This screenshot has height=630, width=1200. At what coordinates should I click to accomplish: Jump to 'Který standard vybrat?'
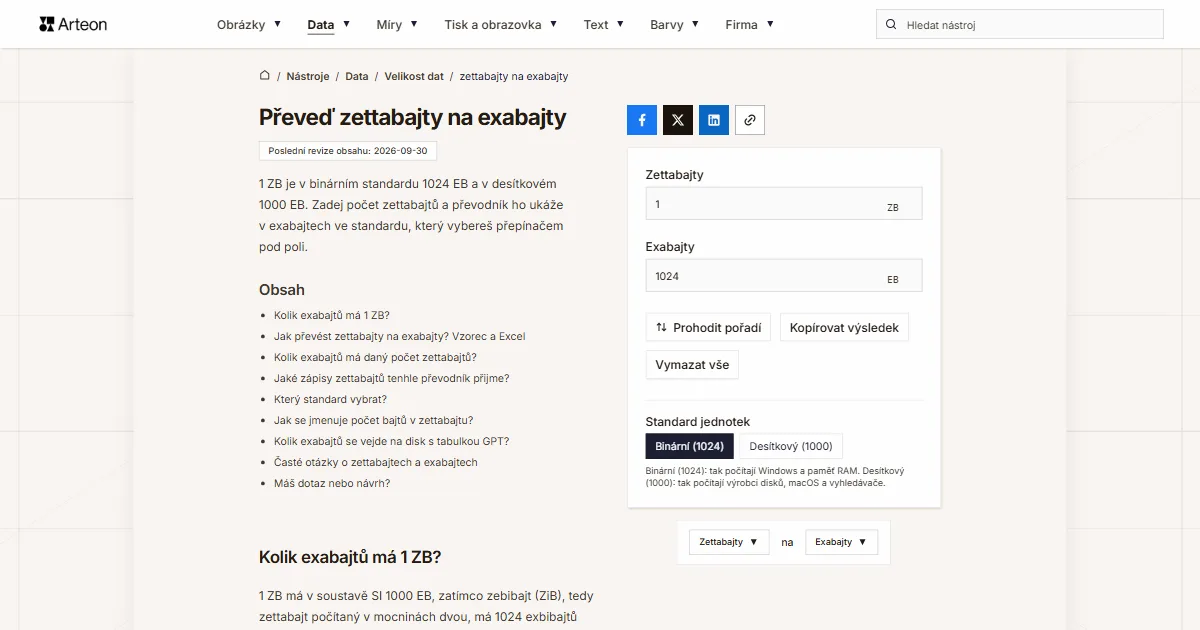330,399
